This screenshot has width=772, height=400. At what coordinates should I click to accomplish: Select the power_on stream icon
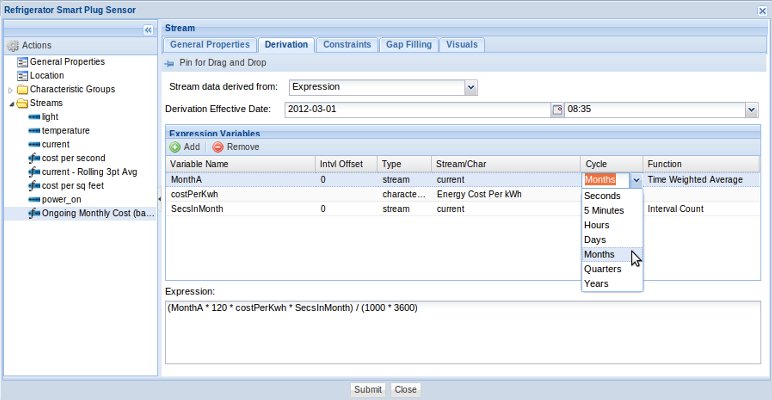click(x=34, y=199)
